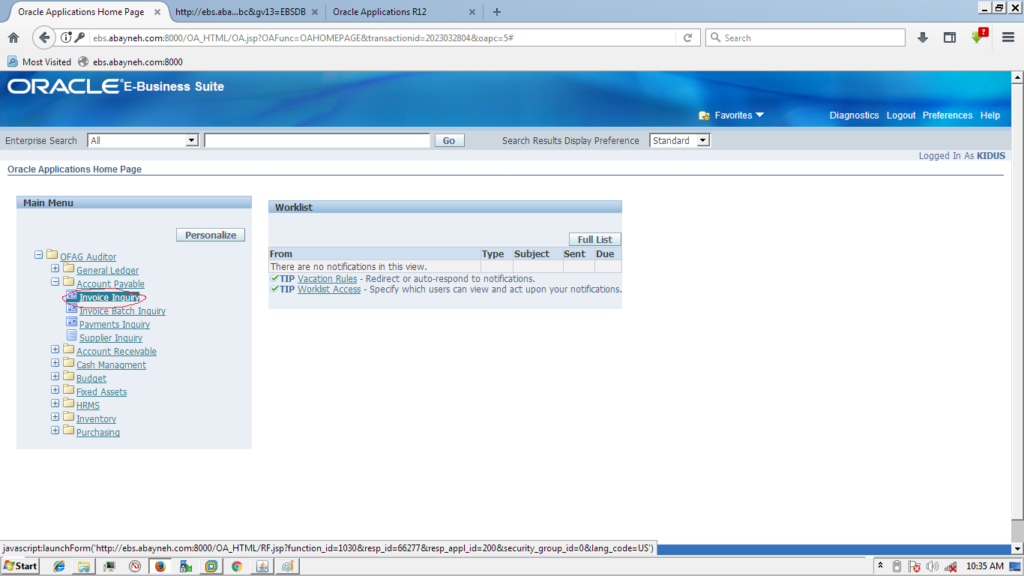1024x576 pixels.
Task: Switch to the ebs.aba EBSDB tab
Action: (246, 12)
